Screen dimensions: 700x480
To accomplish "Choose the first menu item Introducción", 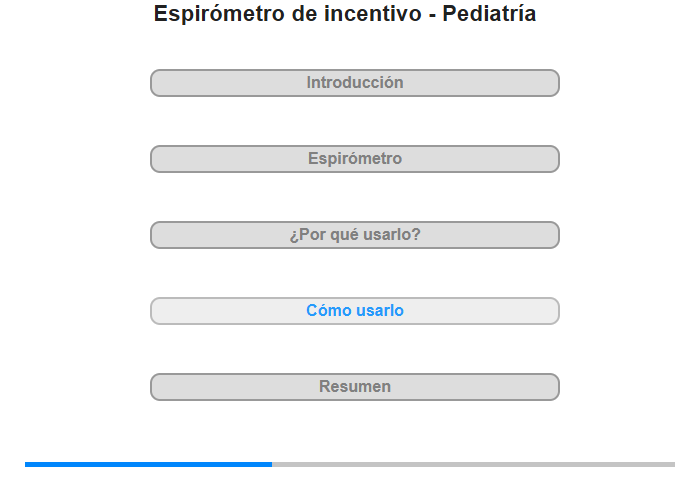I will coord(354,83).
